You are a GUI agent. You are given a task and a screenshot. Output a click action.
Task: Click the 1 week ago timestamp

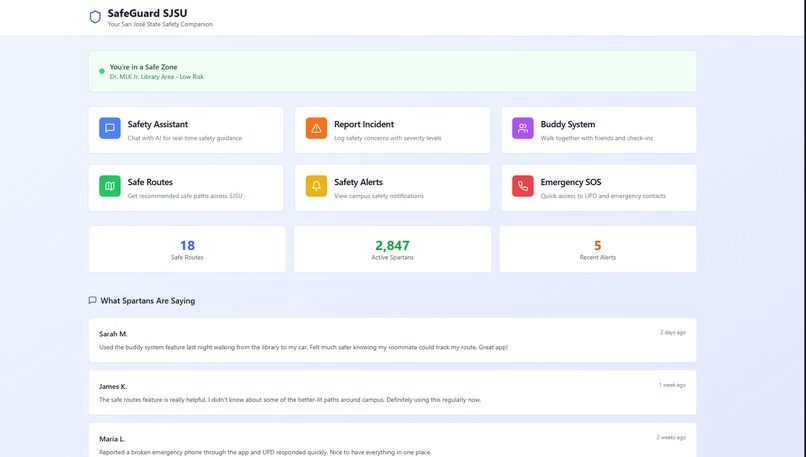click(672, 385)
